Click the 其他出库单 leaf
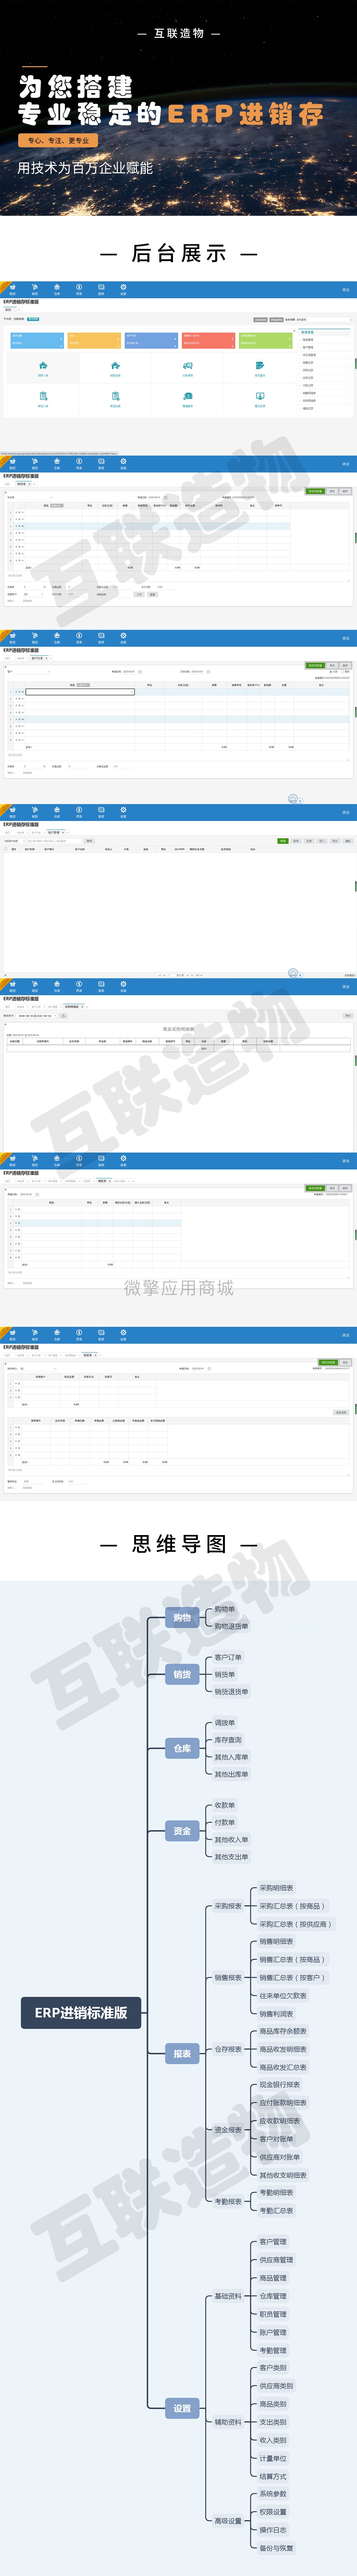 pyautogui.click(x=231, y=1774)
